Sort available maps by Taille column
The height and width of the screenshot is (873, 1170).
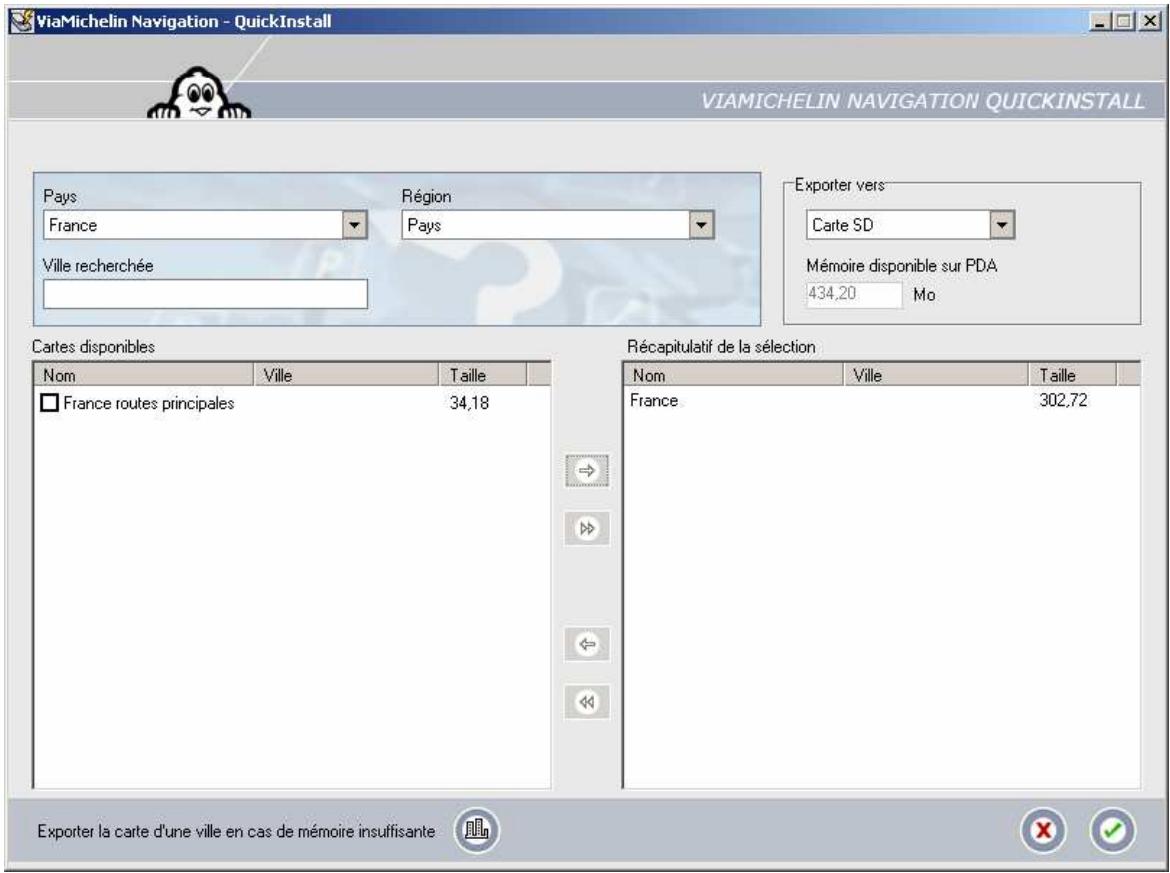tap(483, 375)
